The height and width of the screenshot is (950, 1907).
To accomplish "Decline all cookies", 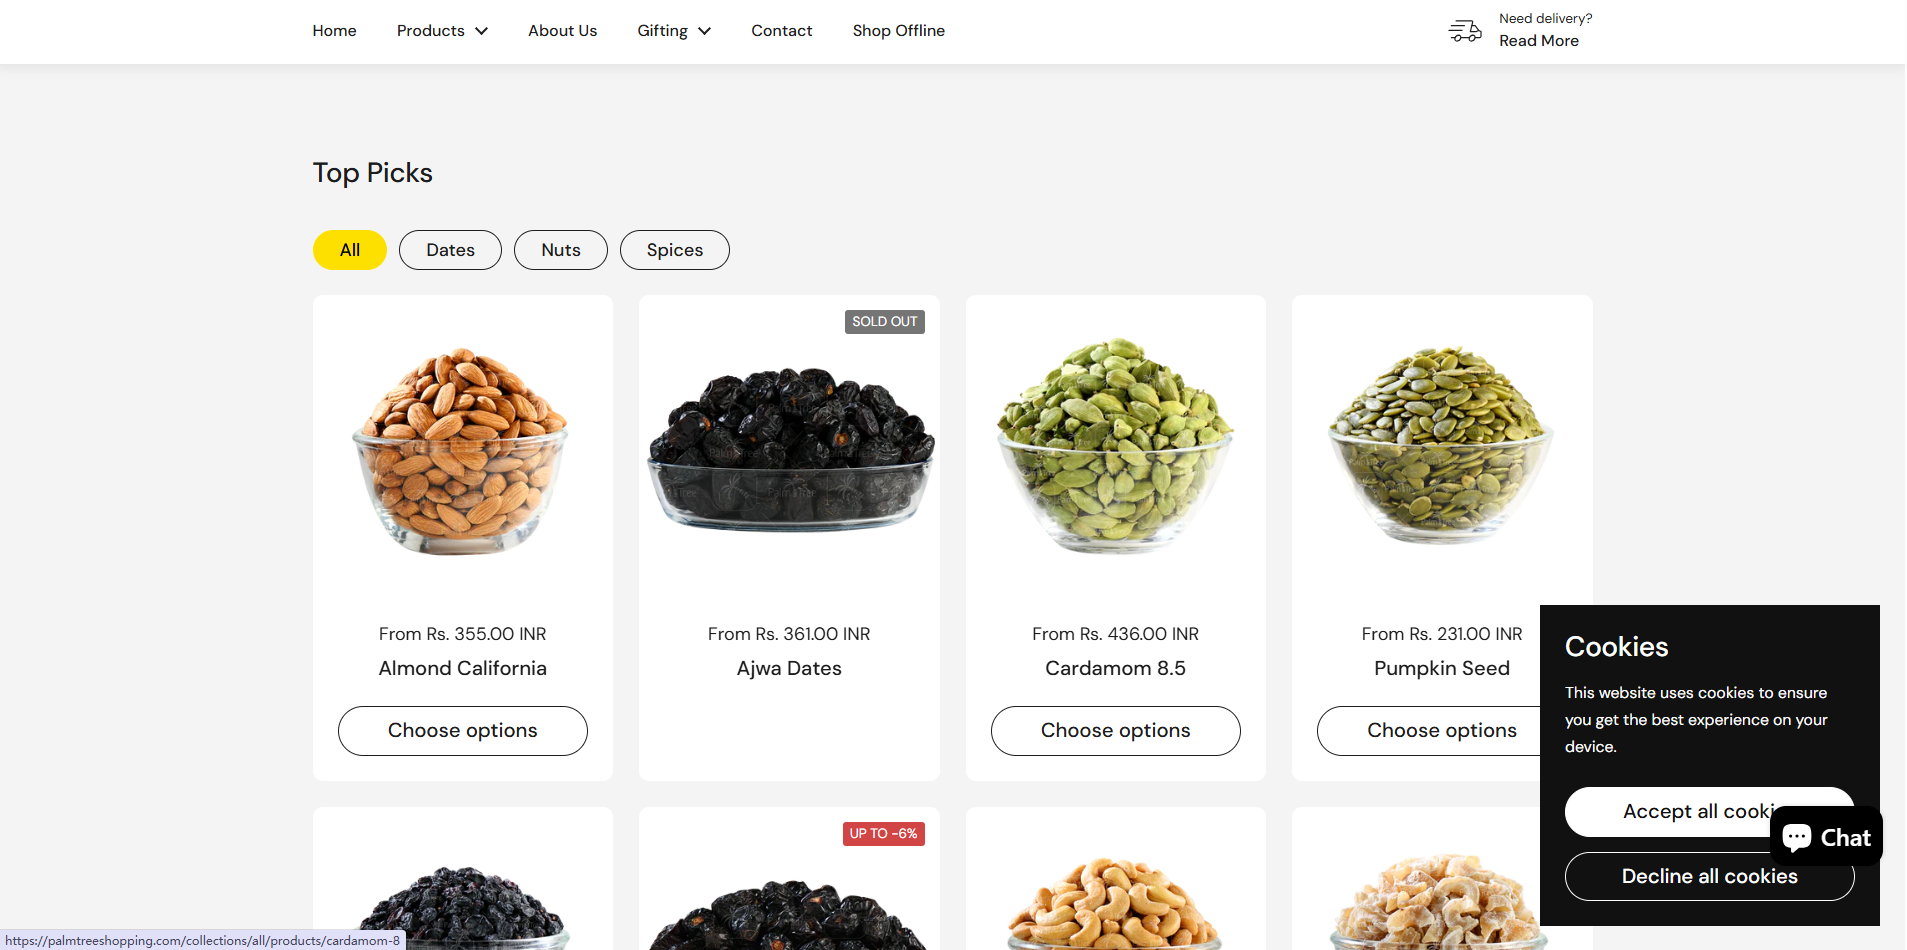I will [x=1709, y=877].
